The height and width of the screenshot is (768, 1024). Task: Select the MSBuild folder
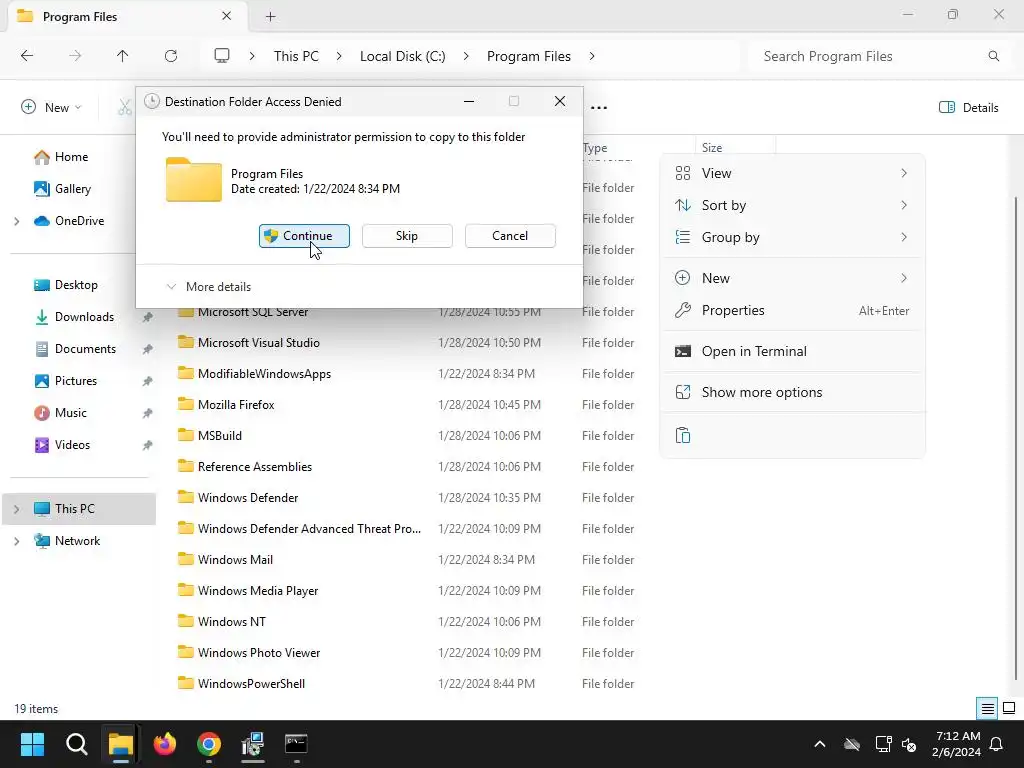pyautogui.click(x=219, y=436)
